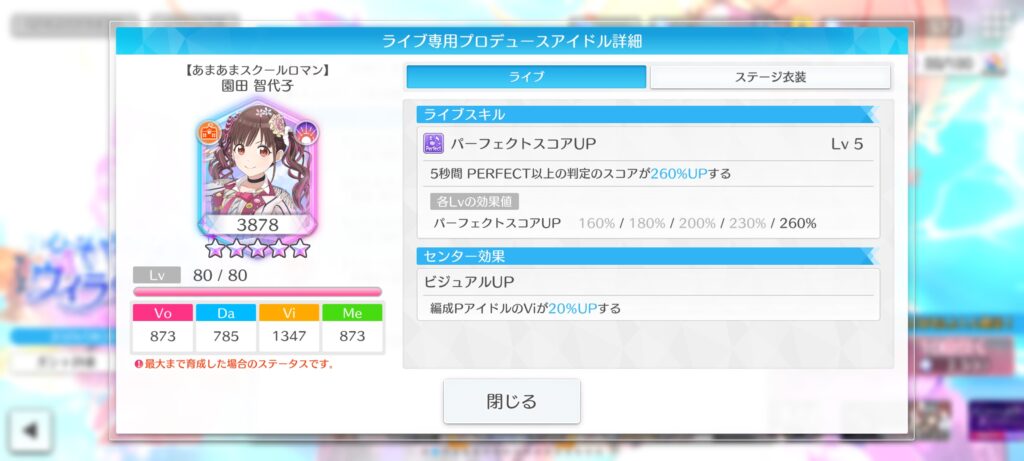Tap the first purple star under the card
The height and width of the screenshot is (461, 1024).
(x=215, y=248)
